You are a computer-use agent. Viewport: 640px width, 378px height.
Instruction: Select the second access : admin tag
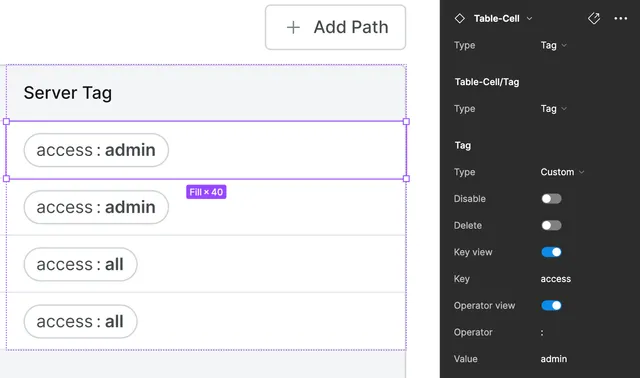pyautogui.click(x=96, y=207)
